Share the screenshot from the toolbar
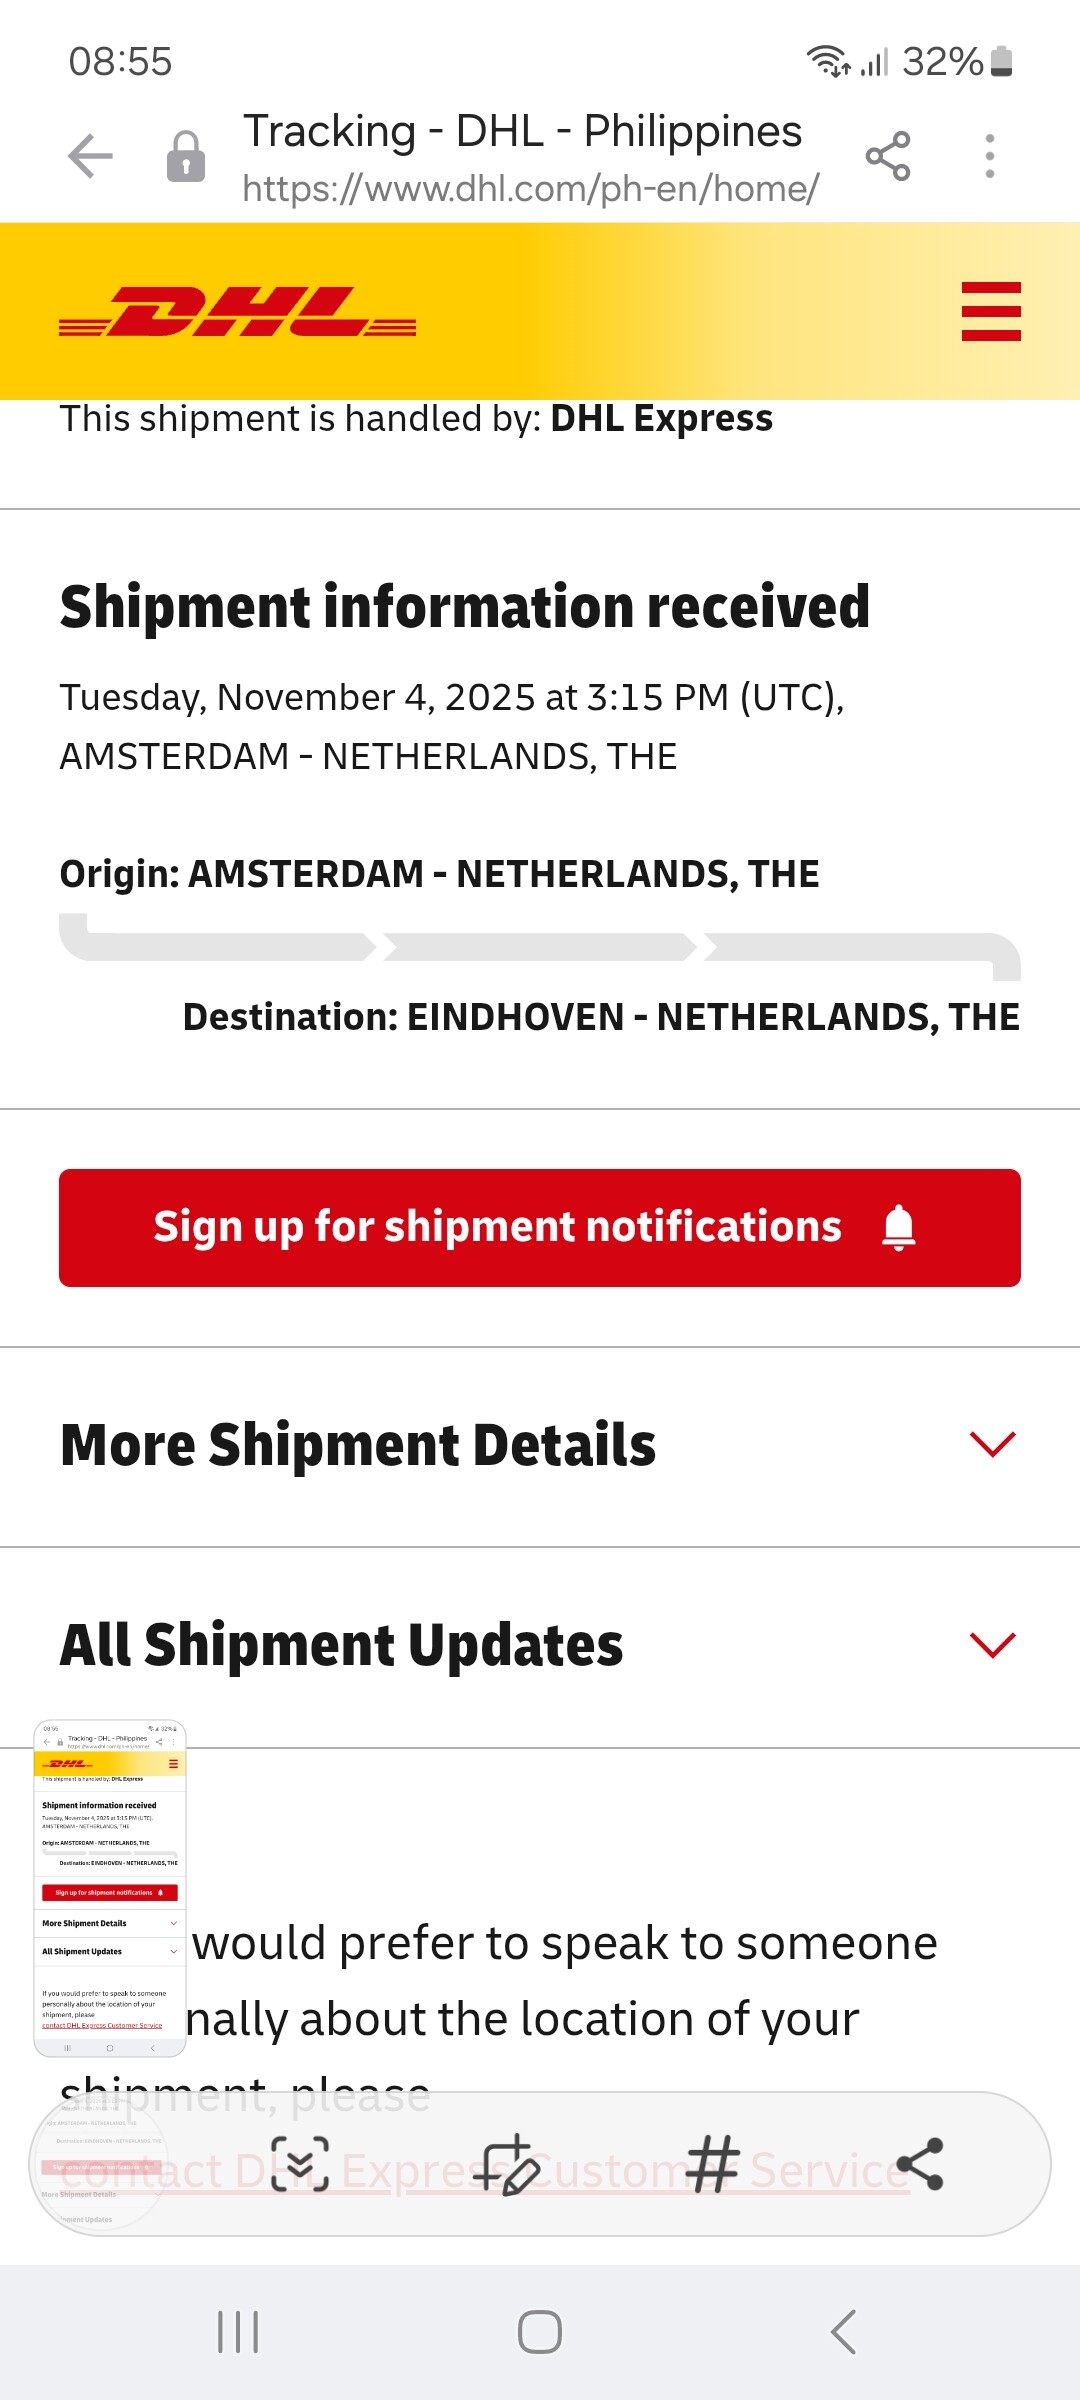 (921, 2164)
